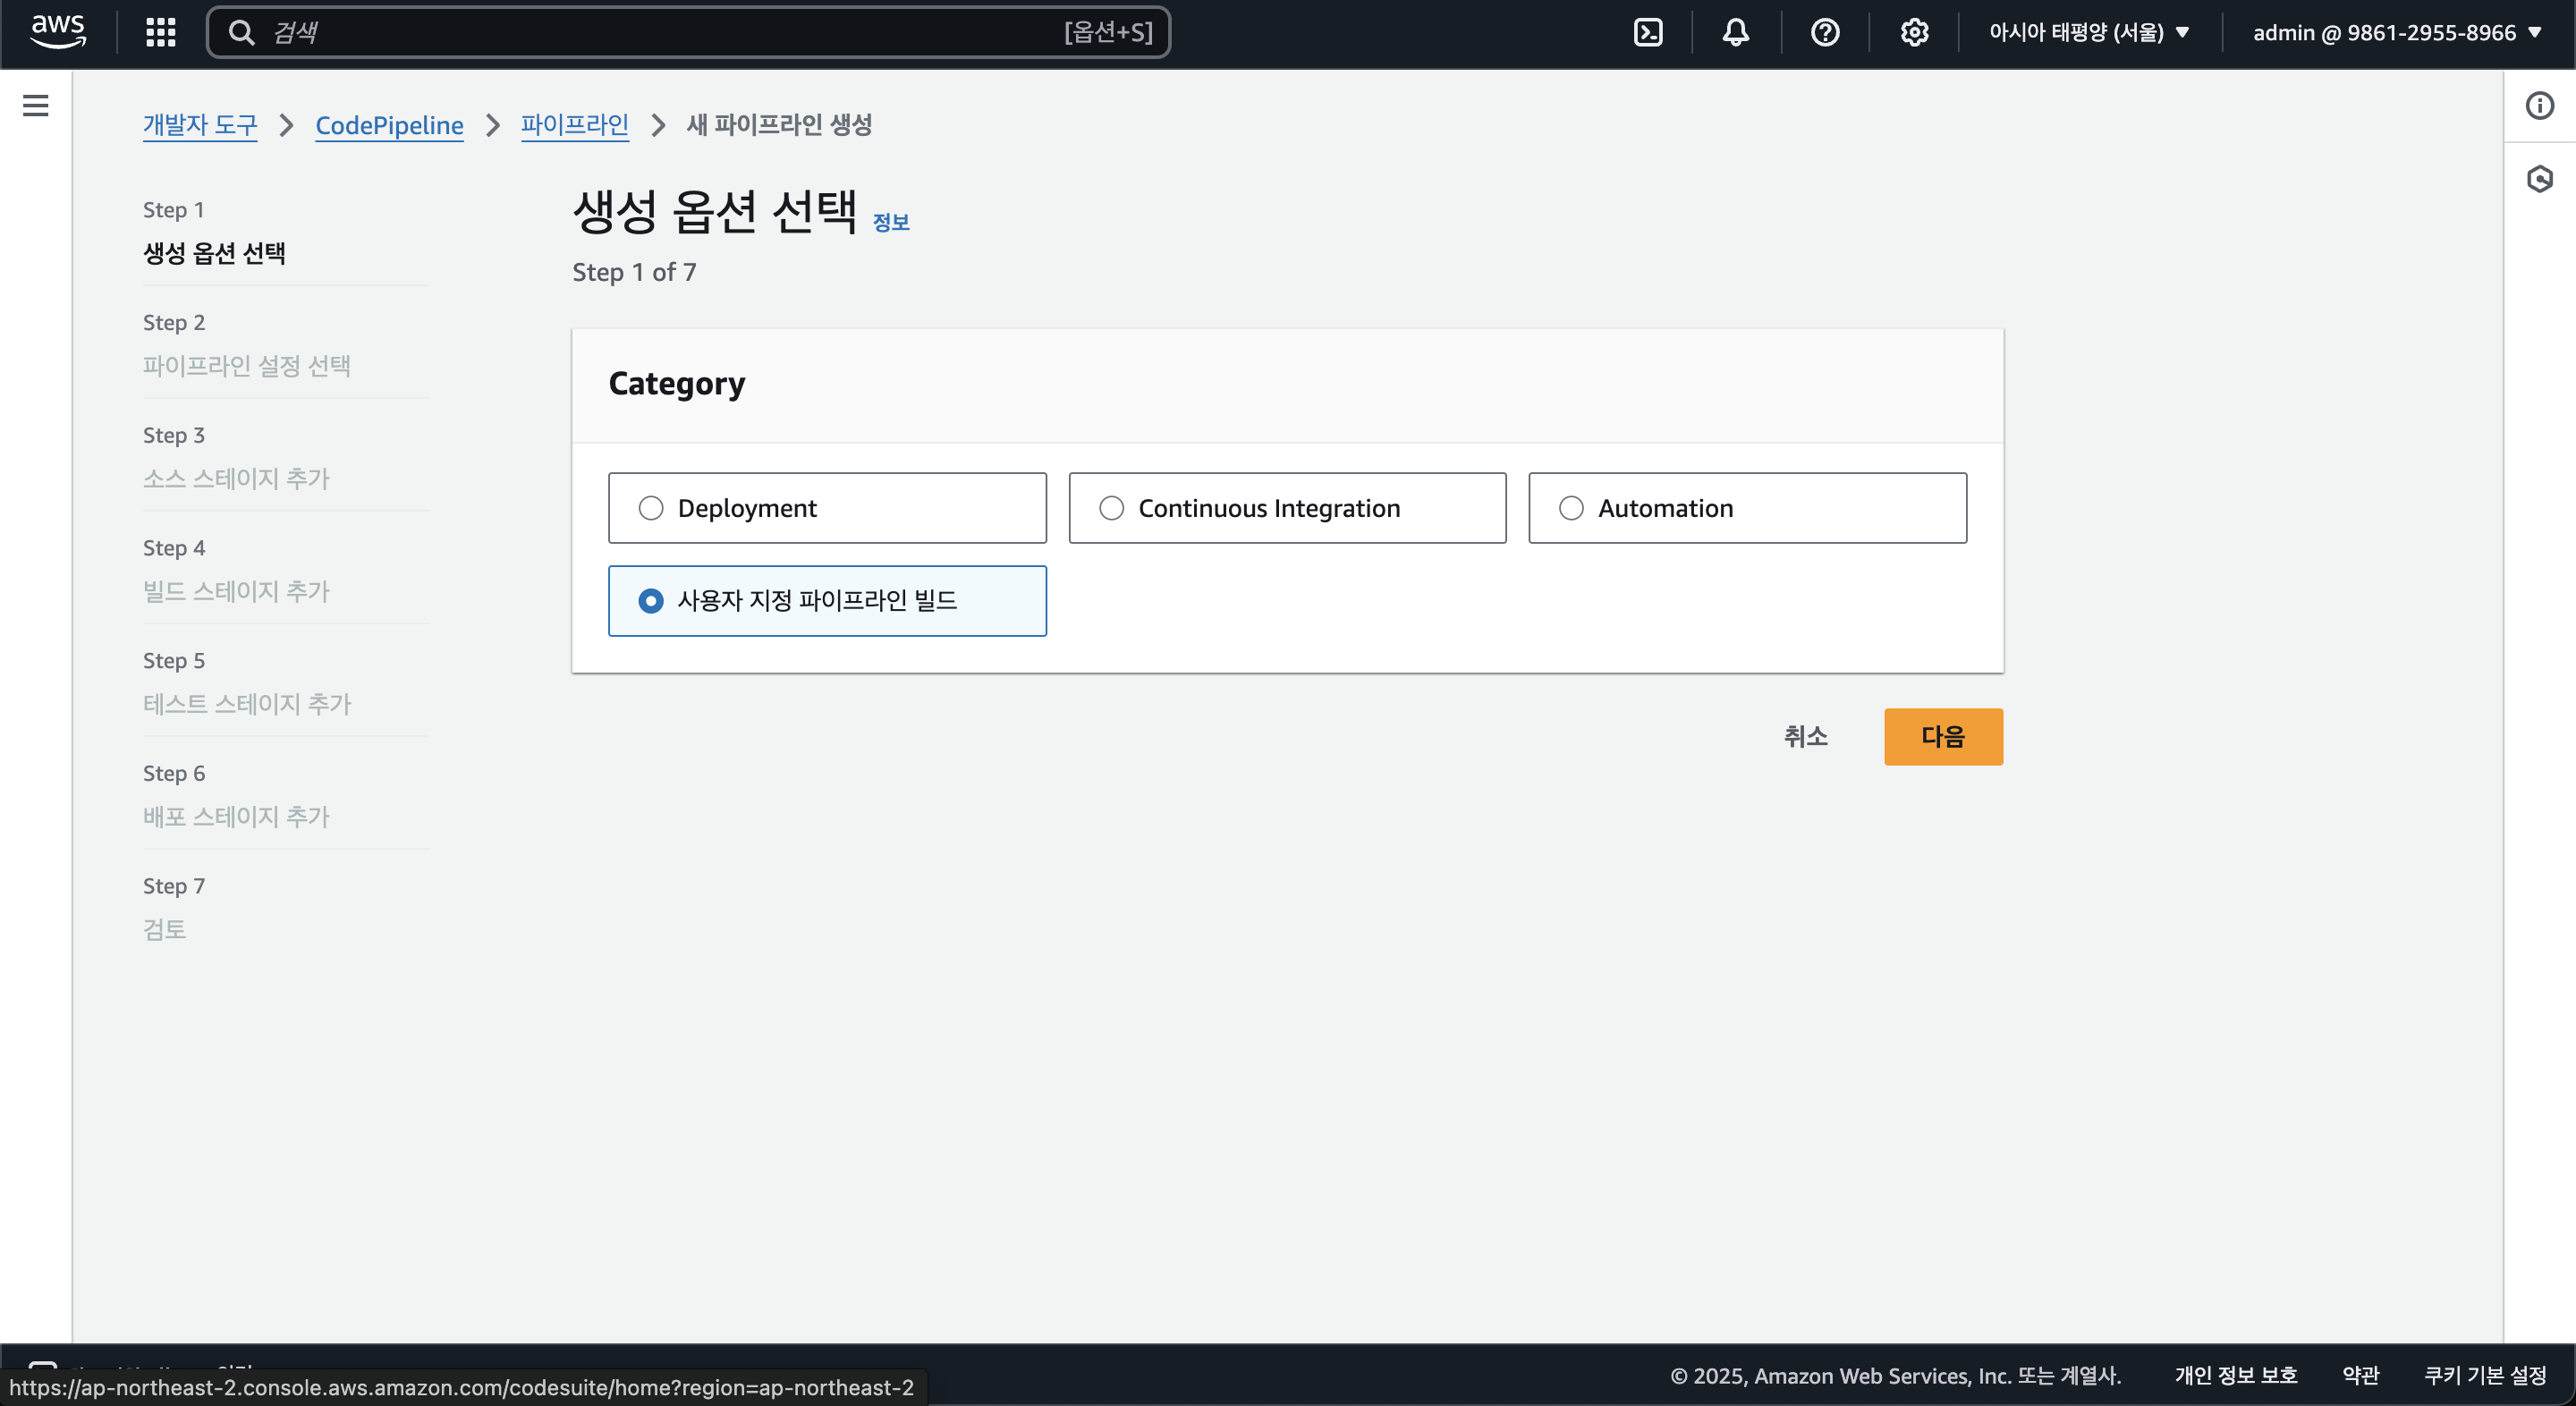The height and width of the screenshot is (1406, 2576).
Task: Select the Continuous Integration radio option
Action: (x=1111, y=508)
